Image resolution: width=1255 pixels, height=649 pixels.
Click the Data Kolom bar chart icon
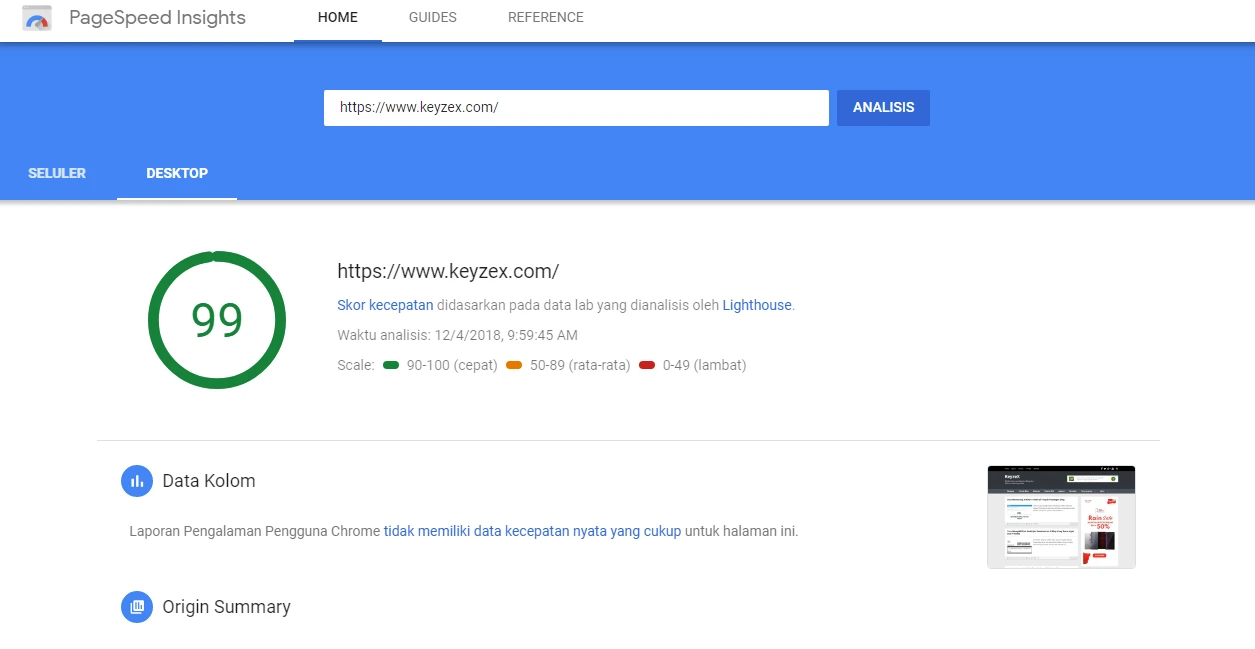click(x=137, y=481)
